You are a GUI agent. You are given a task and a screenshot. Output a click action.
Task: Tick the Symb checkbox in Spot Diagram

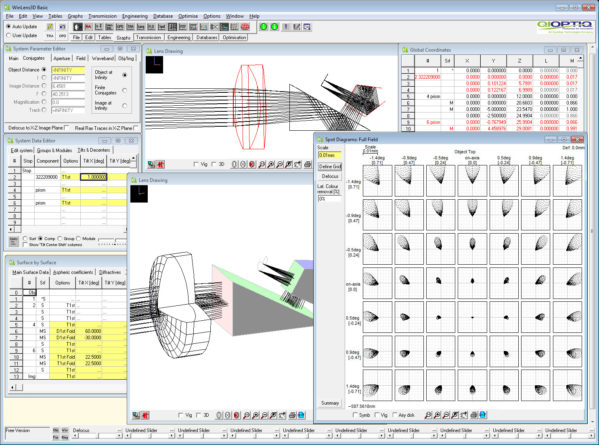[x=355, y=415]
